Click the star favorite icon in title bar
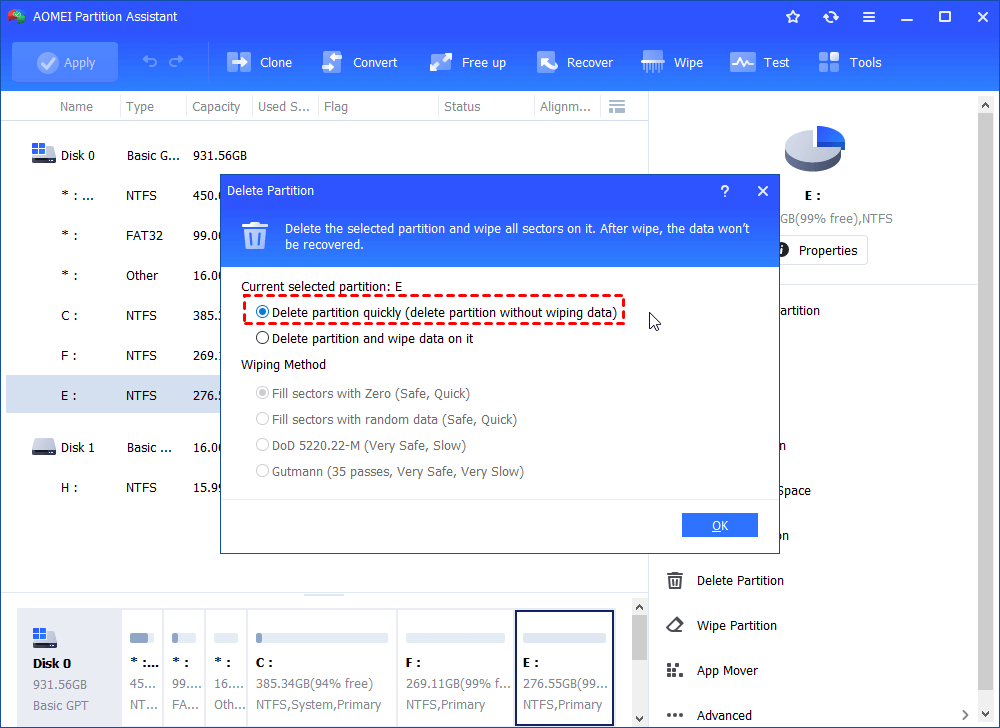Screen dimensions: 1000x728 pos(793,17)
